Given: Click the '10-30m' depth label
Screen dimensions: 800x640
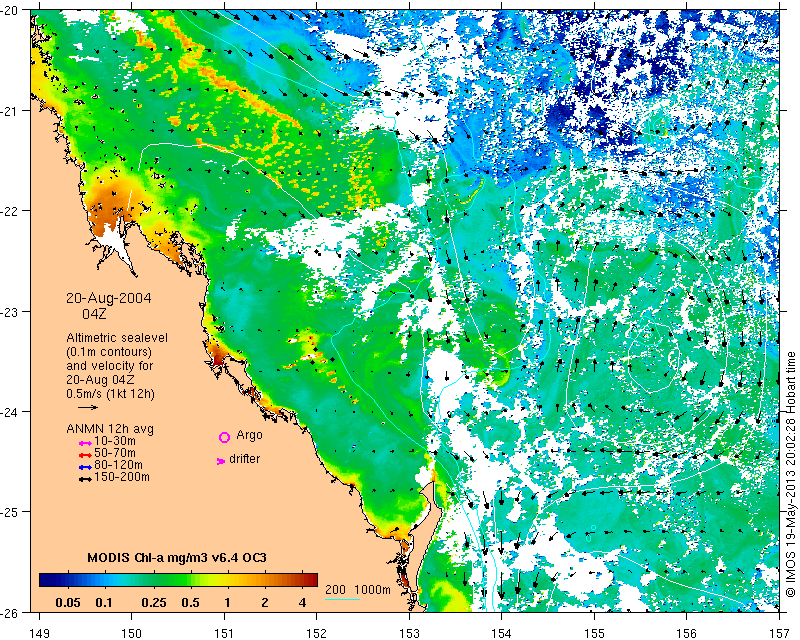Looking at the screenshot, I should click(x=115, y=441).
